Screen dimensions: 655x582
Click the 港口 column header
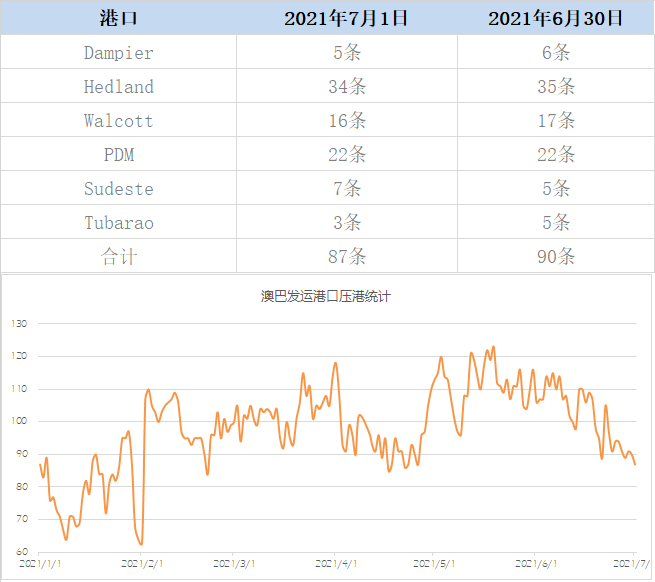[x=119, y=18]
